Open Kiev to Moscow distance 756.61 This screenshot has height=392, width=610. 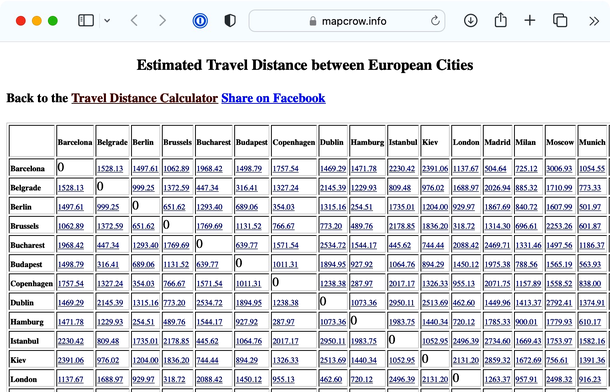557,360
